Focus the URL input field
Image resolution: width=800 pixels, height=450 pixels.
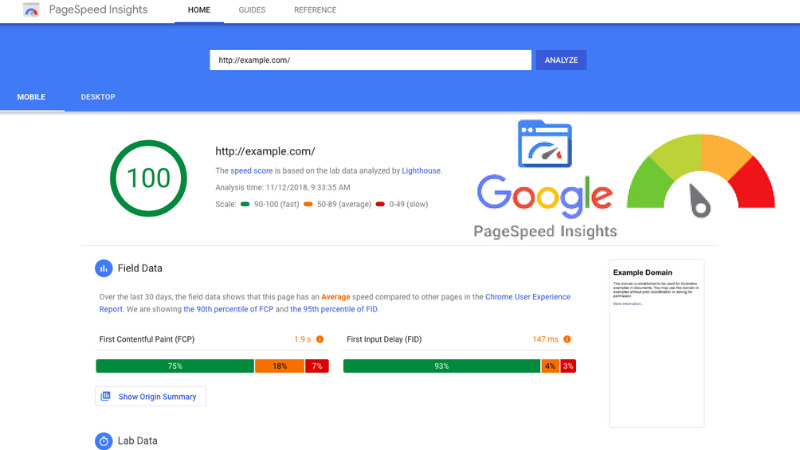[370, 60]
